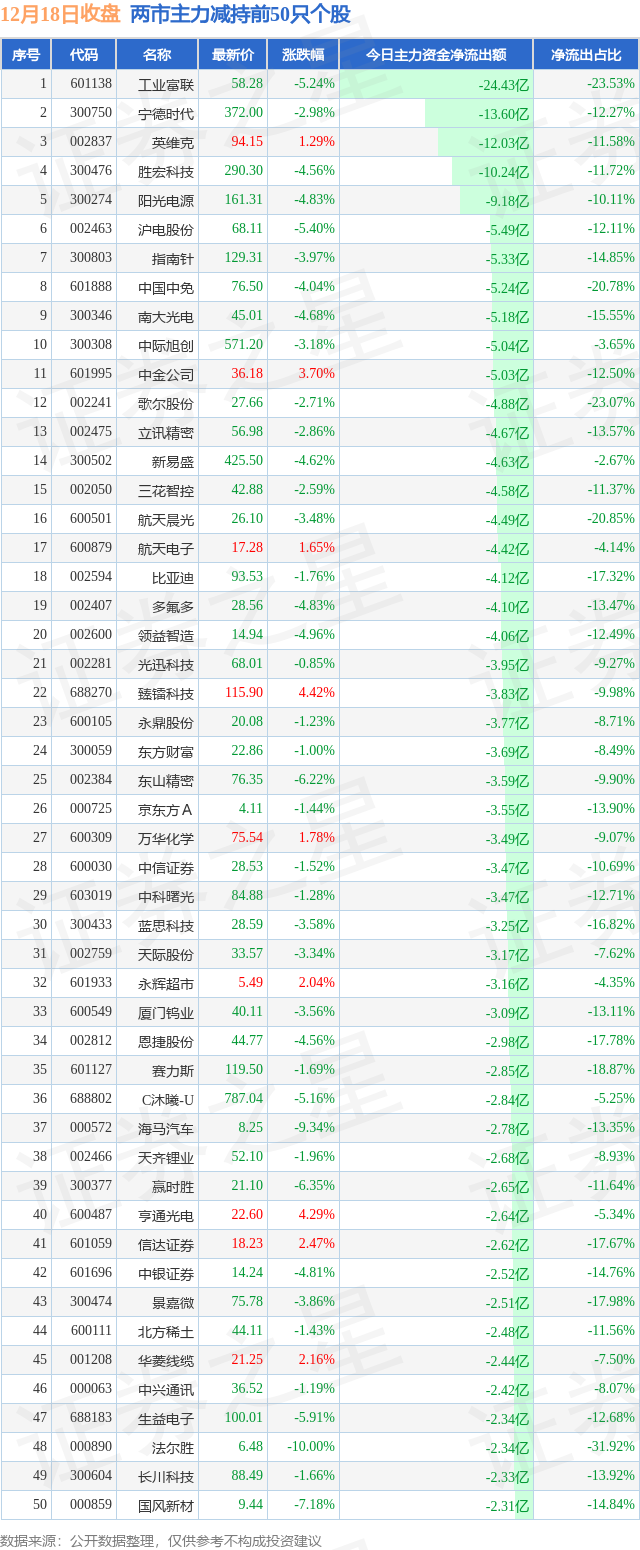The image size is (640, 1550).
Task: Select stock name 中兴通讯
Action: [166, 1389]
